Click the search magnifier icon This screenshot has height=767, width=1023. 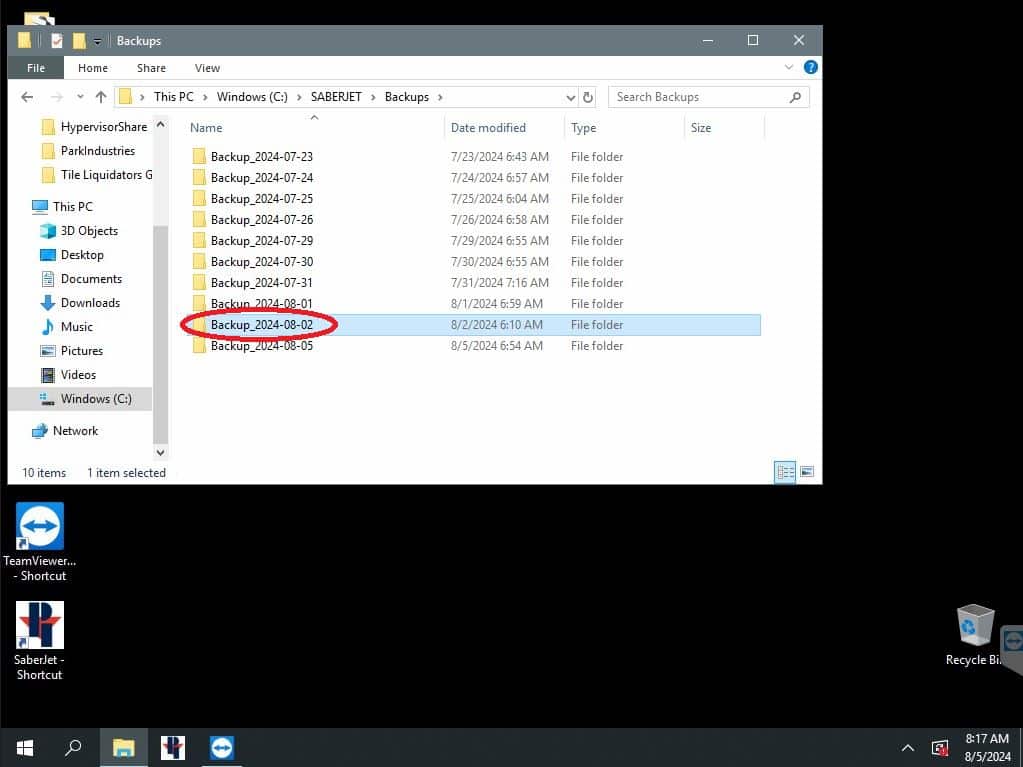coord(795,97)
